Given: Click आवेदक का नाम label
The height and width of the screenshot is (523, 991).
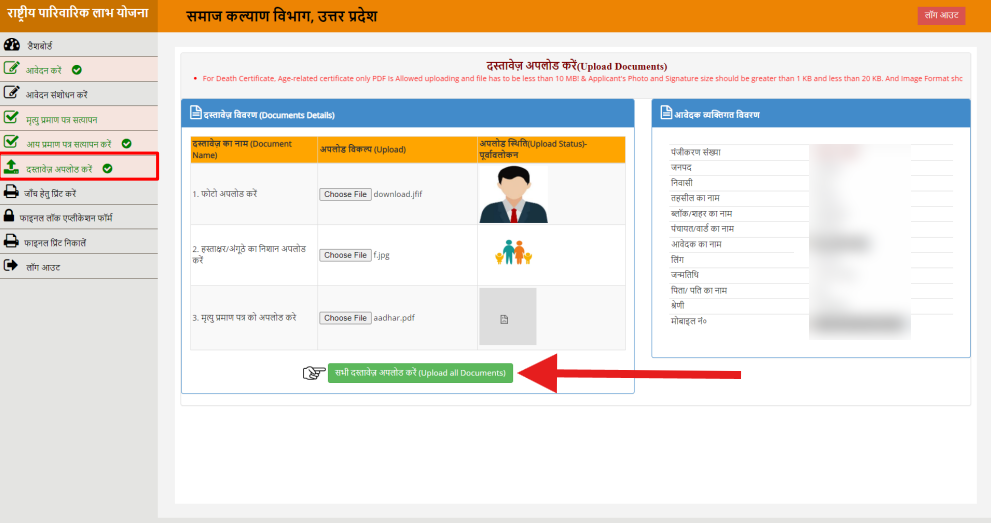Looking at the screenshot, I should tap(696, 244).
